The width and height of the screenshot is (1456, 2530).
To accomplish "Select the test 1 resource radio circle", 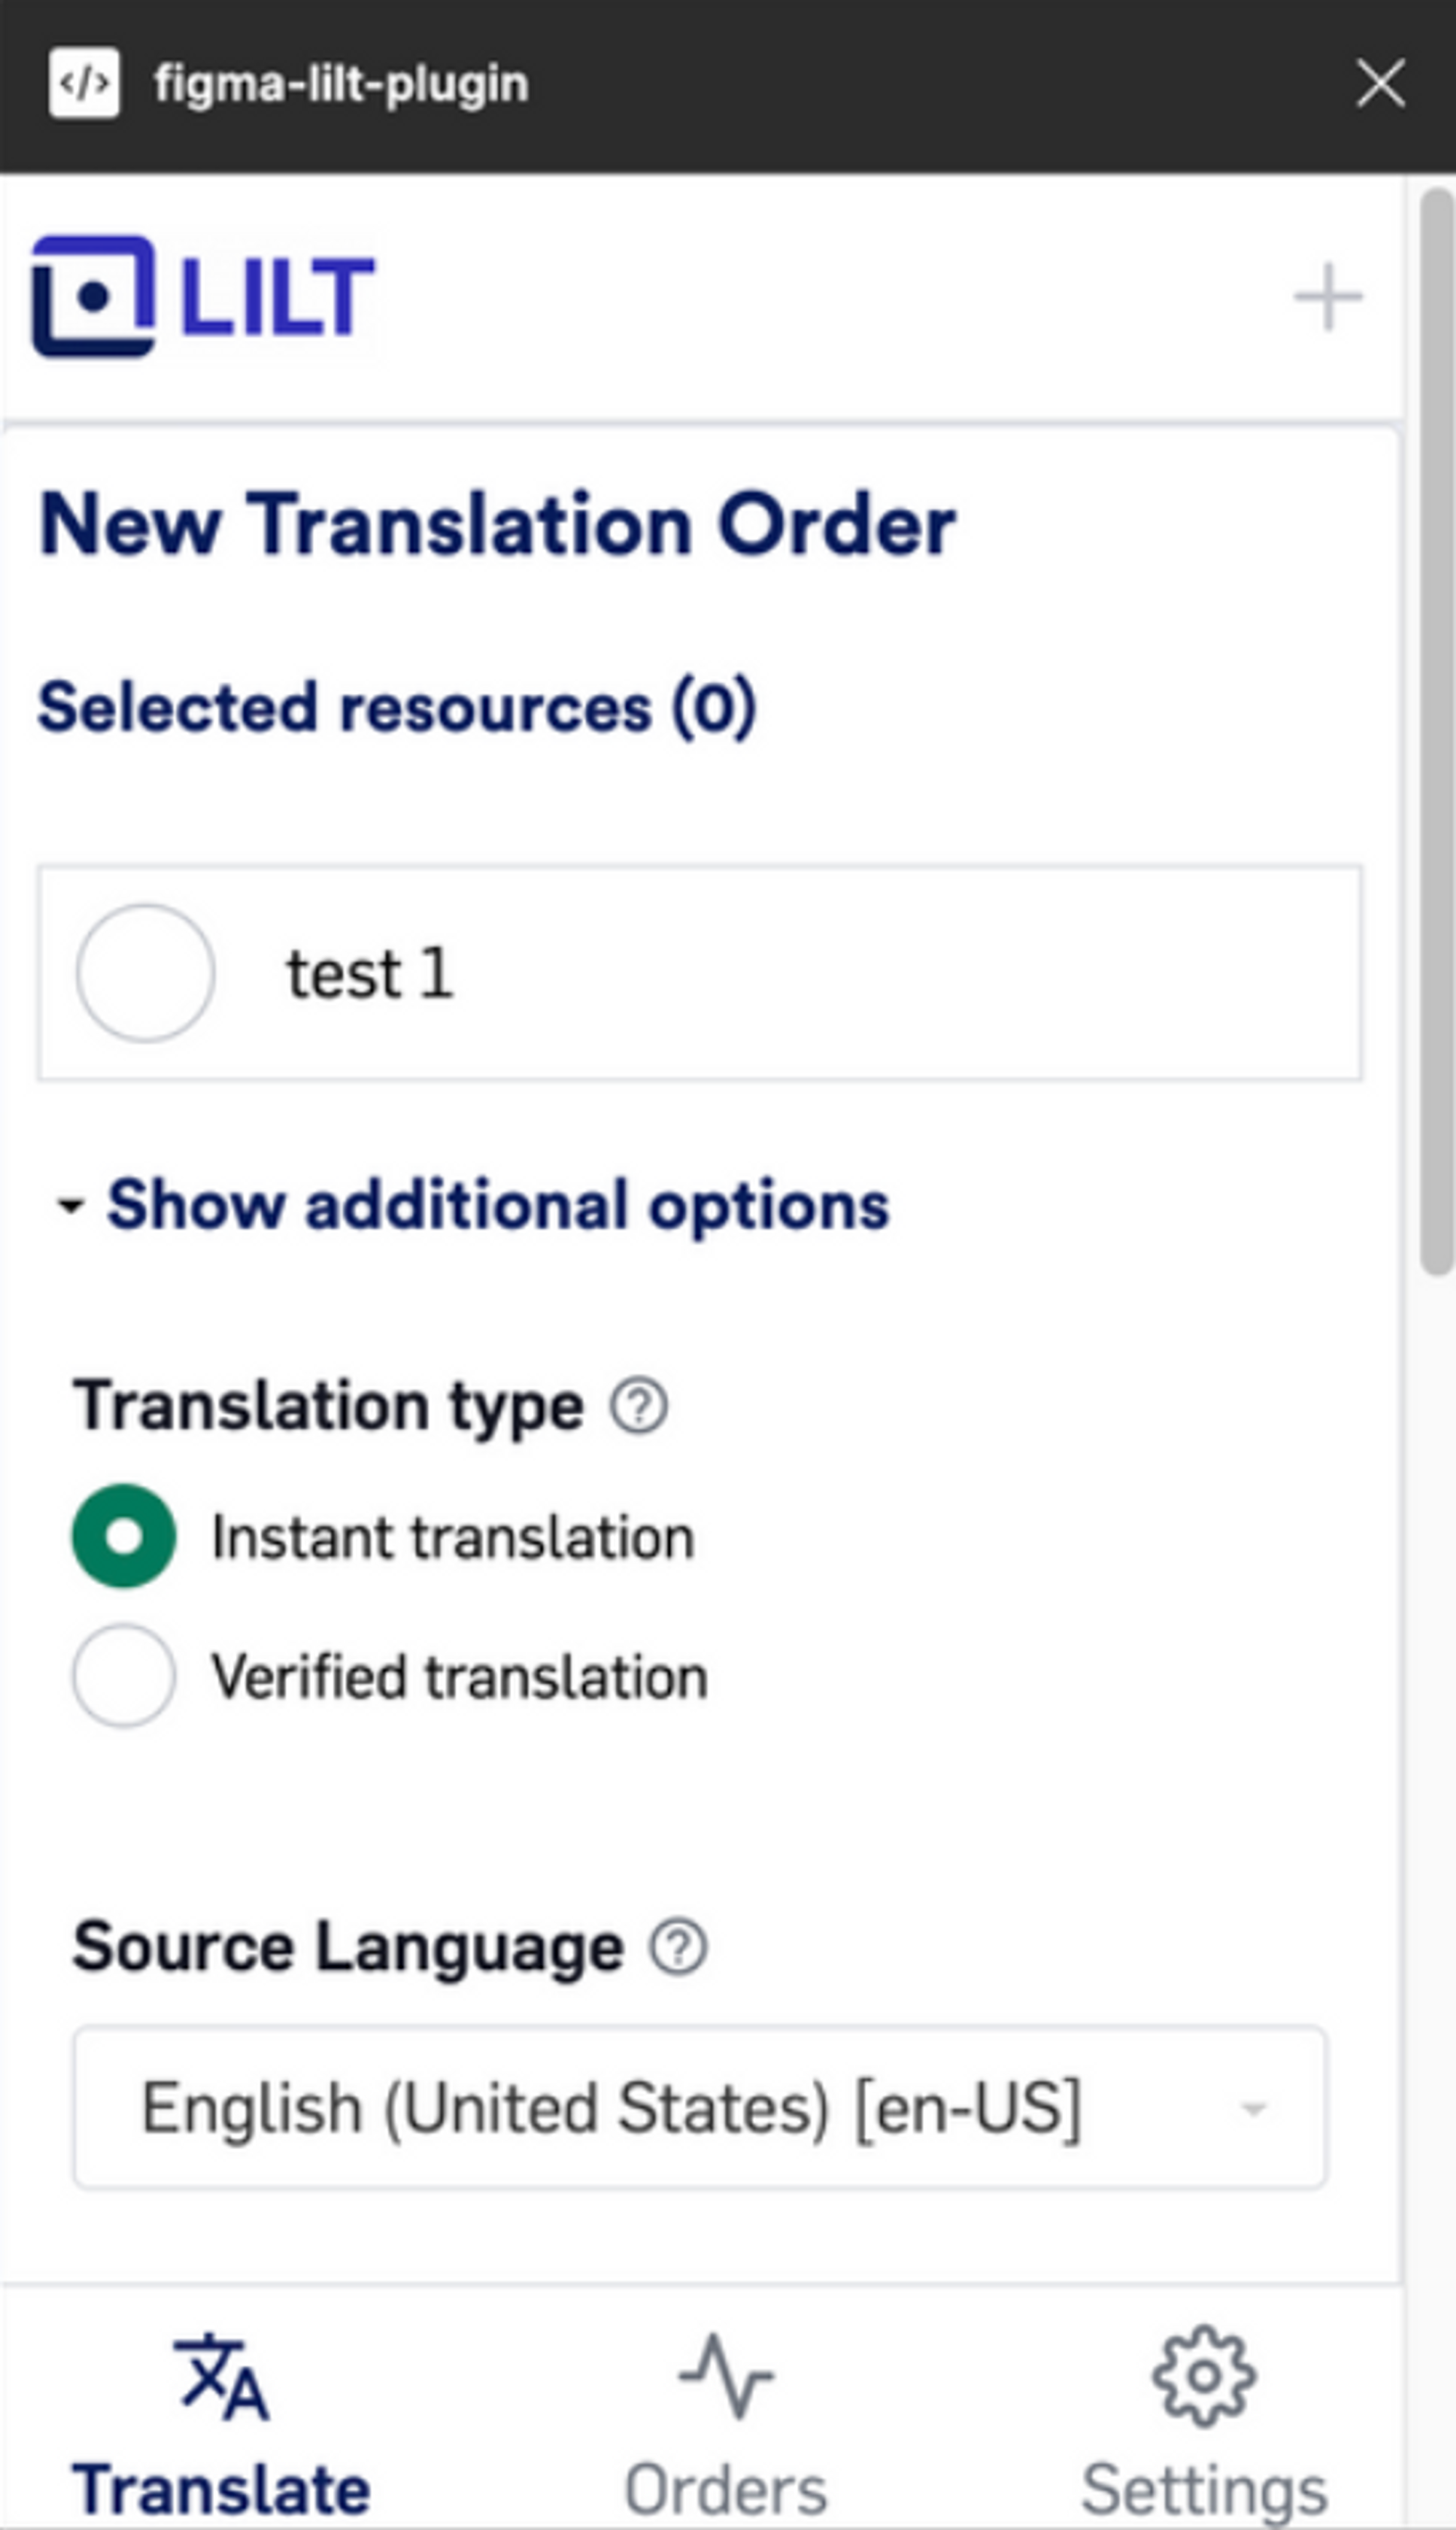I will [145, 973].
